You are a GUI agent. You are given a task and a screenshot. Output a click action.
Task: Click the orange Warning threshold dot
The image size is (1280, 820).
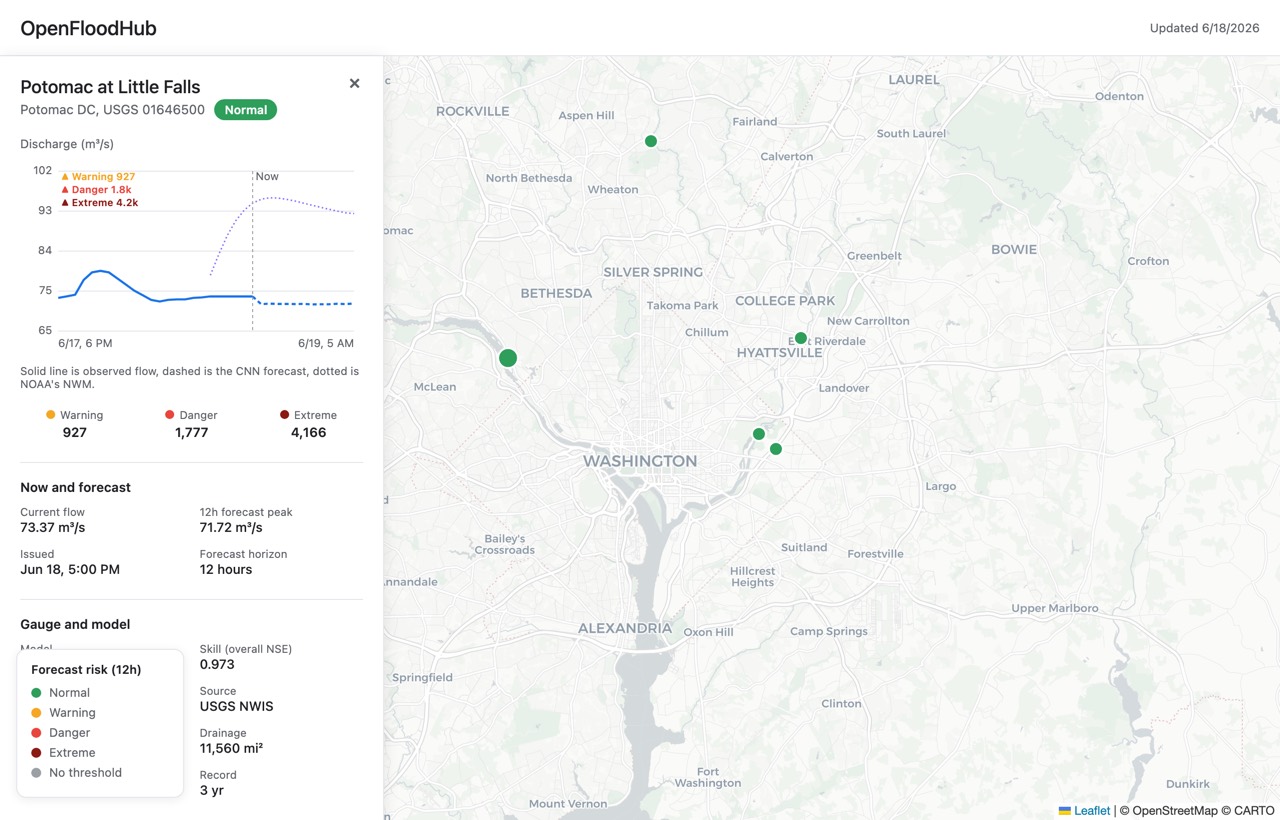click(51, 415)
